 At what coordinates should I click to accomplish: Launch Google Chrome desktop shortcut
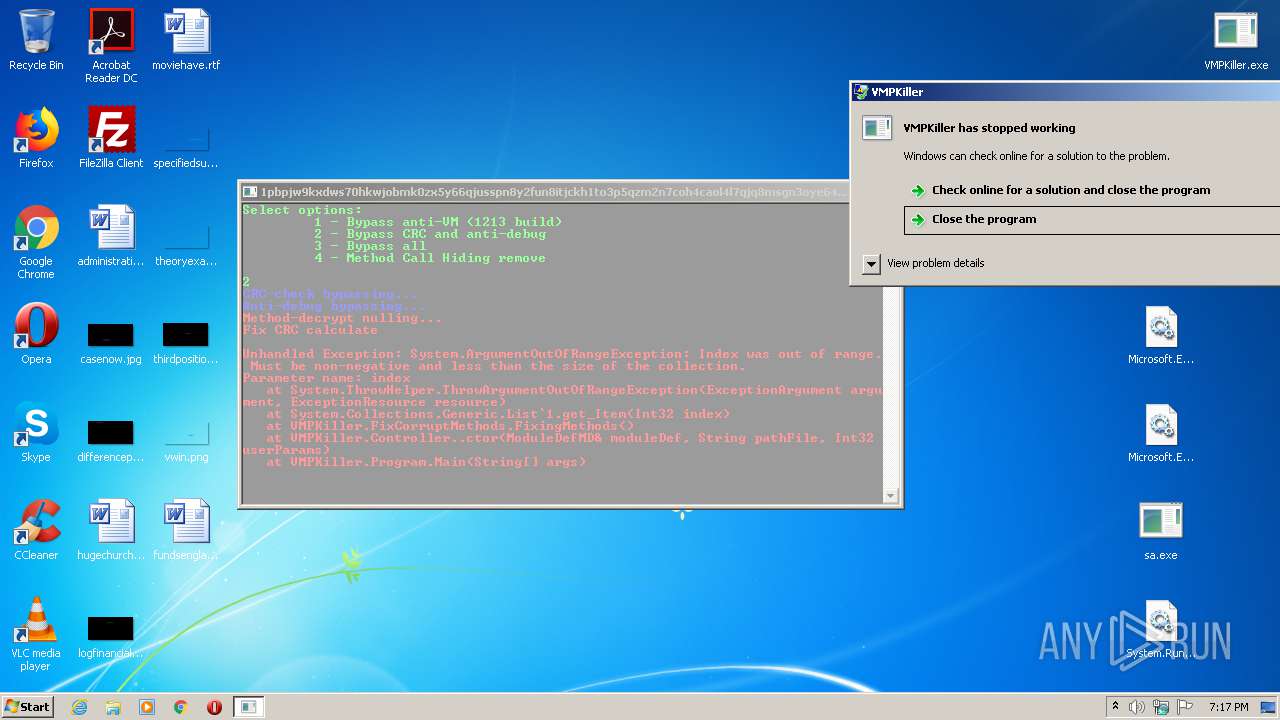(36, 242)
